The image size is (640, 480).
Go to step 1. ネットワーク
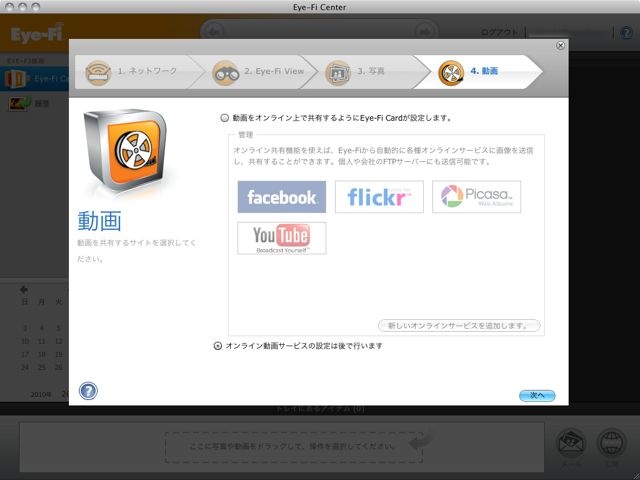point(140,72)
